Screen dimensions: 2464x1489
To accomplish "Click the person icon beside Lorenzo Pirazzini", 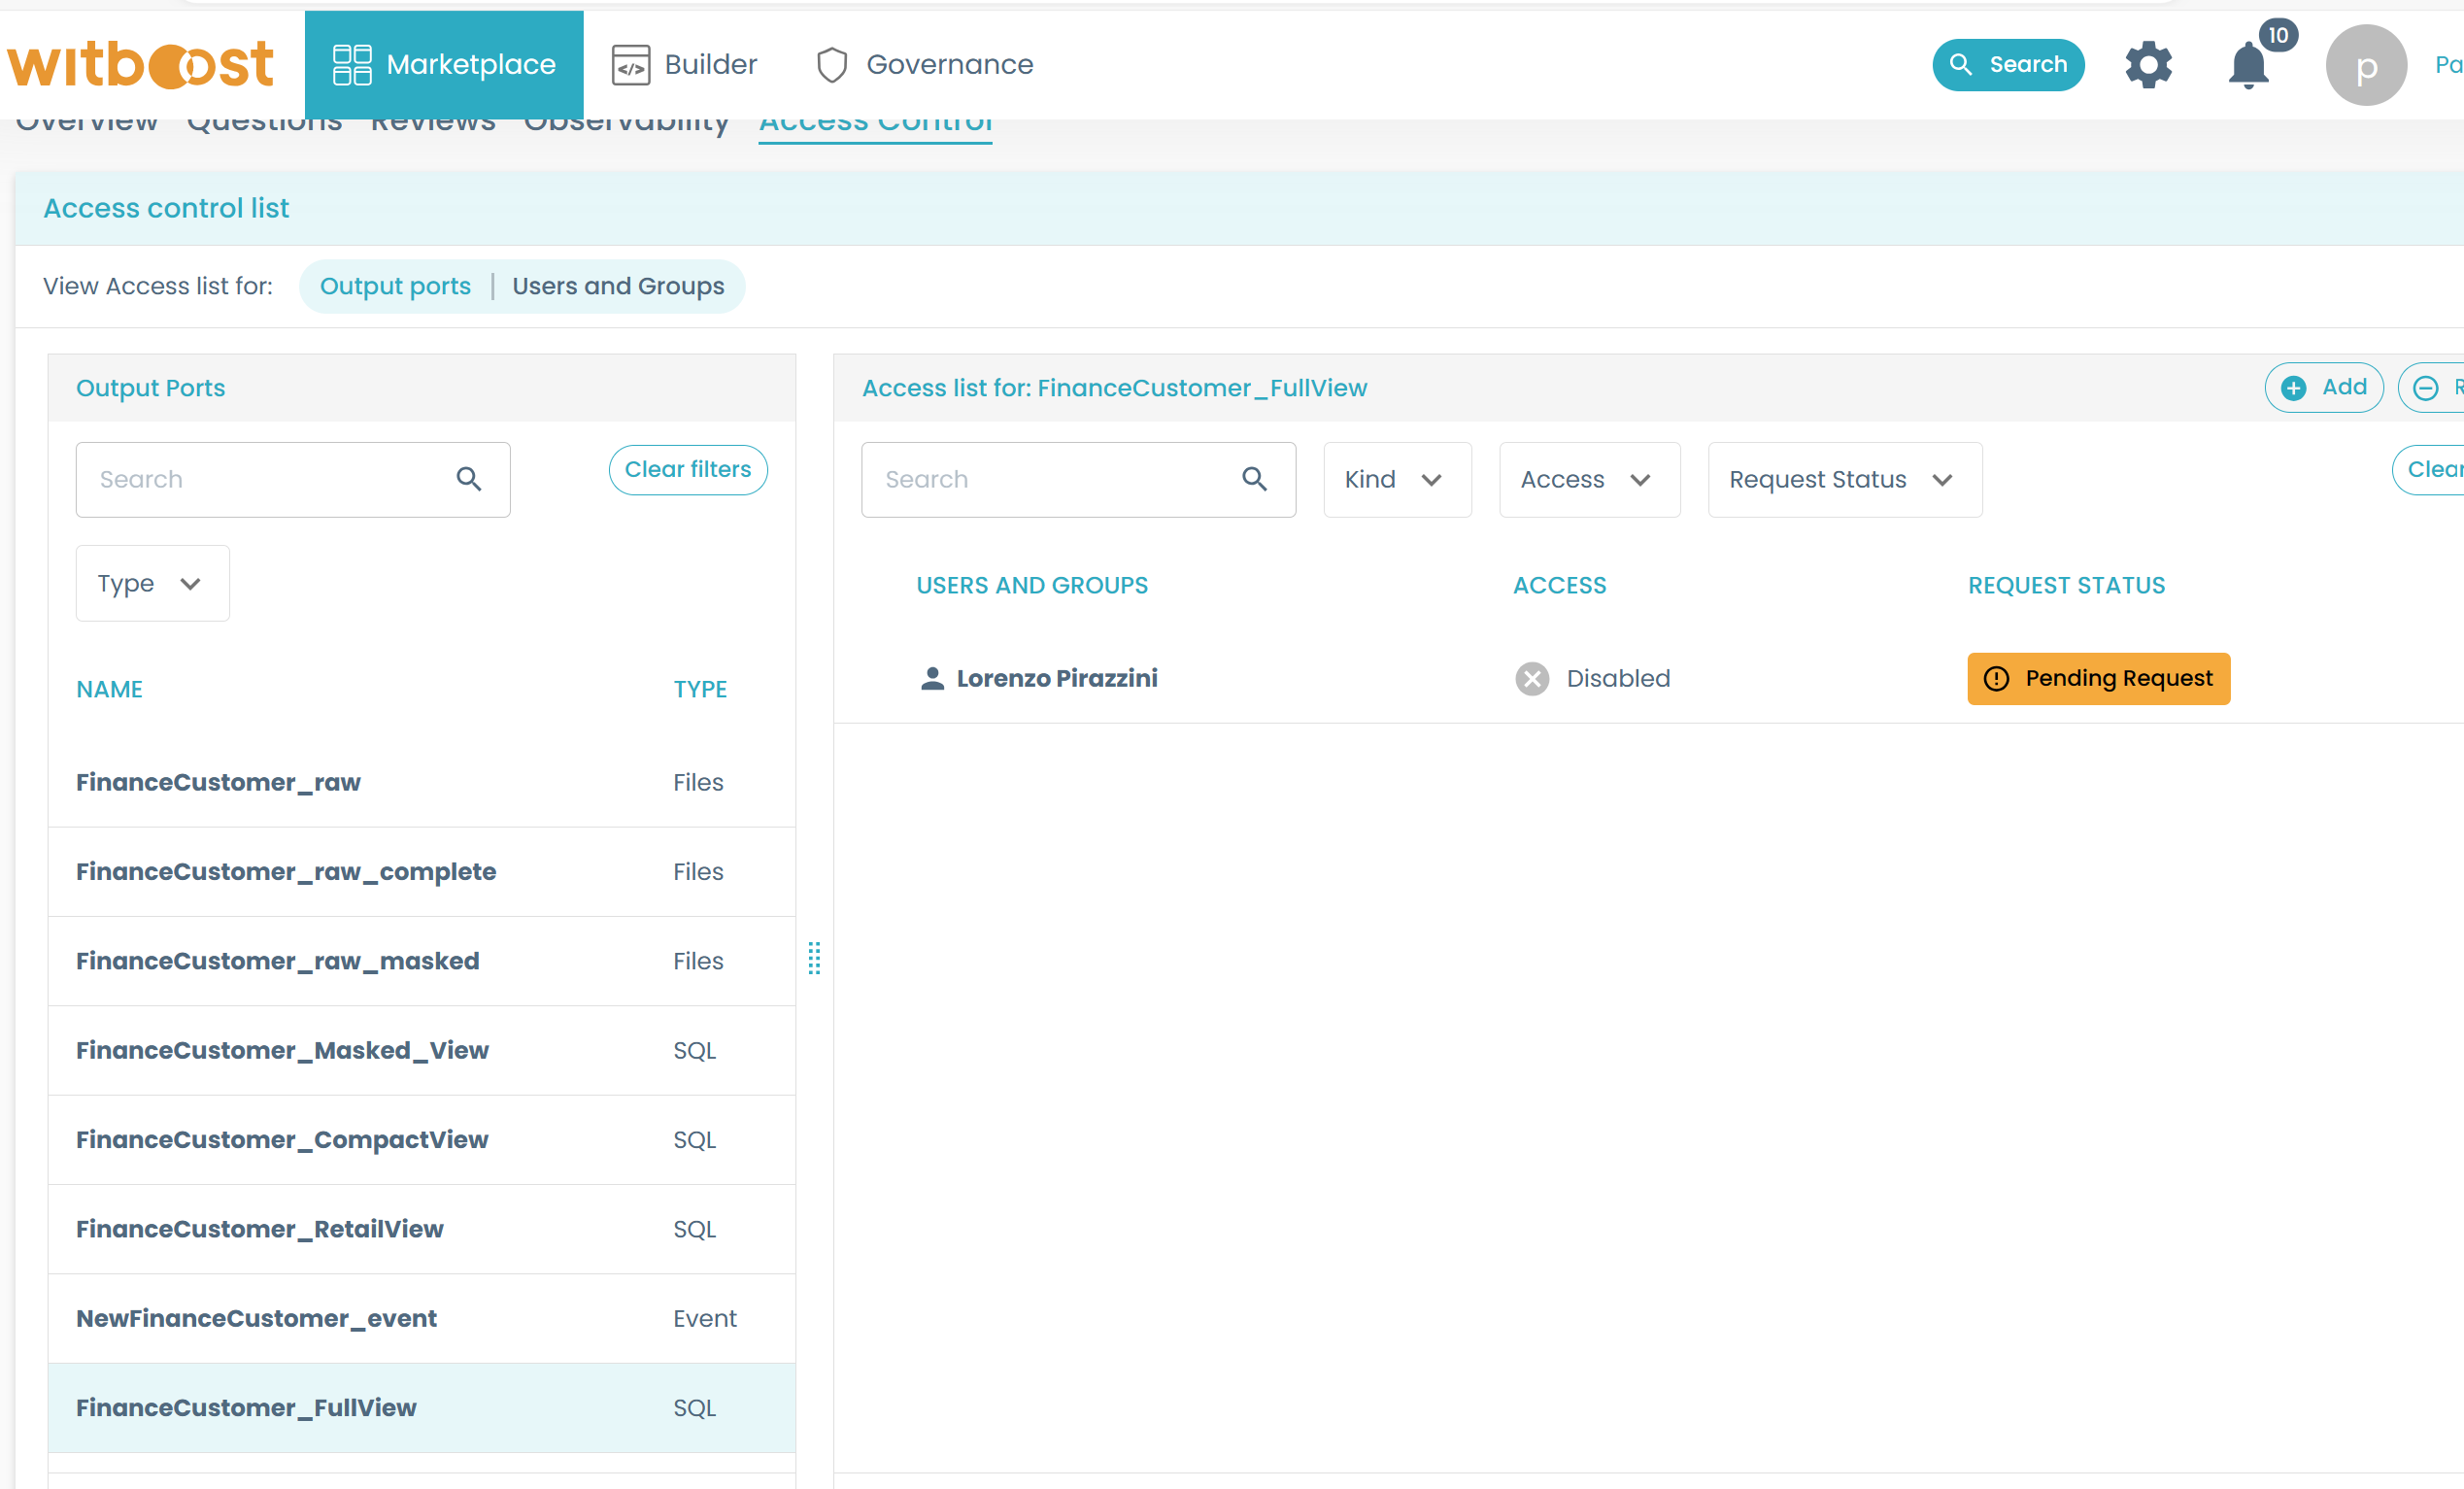I will click(932, 678).
